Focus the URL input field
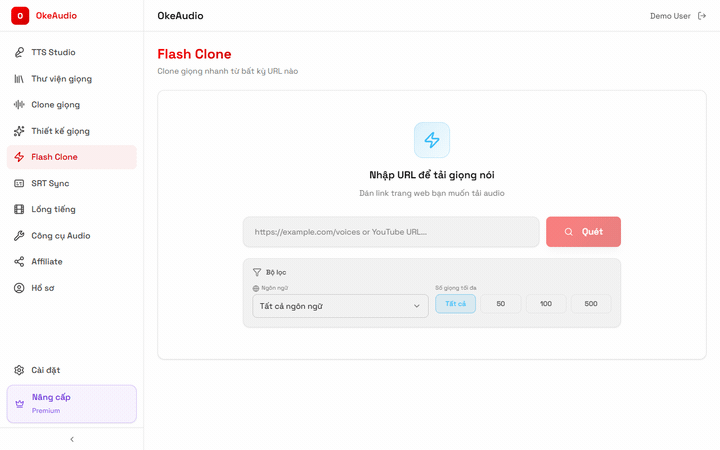Image resolution: width=720 pixels, height=450 pixels. pos(390,232)
